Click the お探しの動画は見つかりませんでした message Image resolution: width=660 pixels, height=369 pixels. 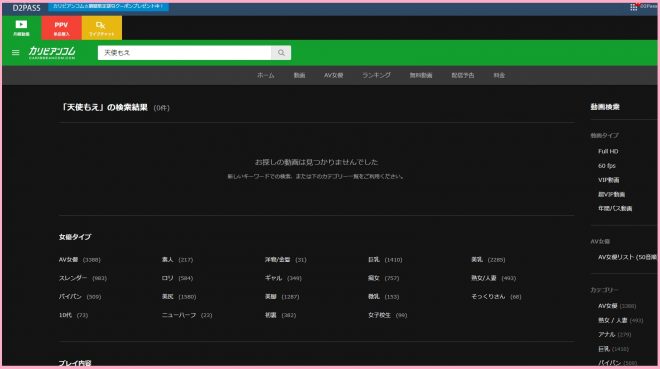coord(316,162)
